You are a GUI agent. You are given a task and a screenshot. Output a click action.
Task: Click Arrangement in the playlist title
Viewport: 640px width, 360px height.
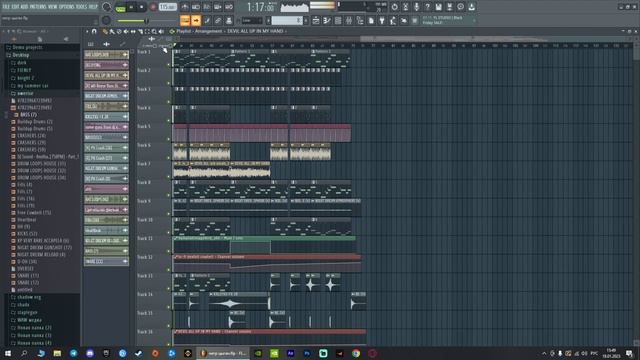coord(208,31)
